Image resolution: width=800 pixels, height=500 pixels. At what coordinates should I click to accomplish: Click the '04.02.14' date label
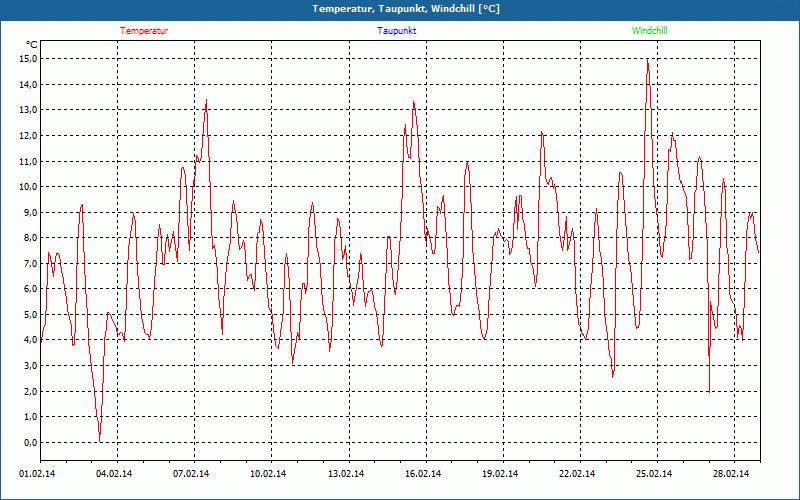click(x=114, y=474)
